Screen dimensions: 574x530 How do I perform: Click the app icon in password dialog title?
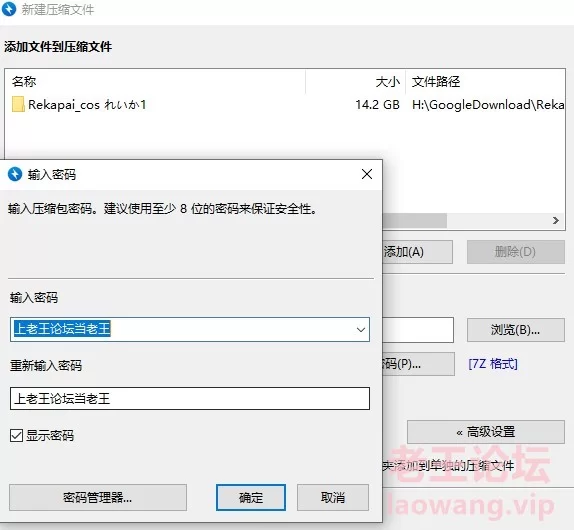(x=15, y=174)
